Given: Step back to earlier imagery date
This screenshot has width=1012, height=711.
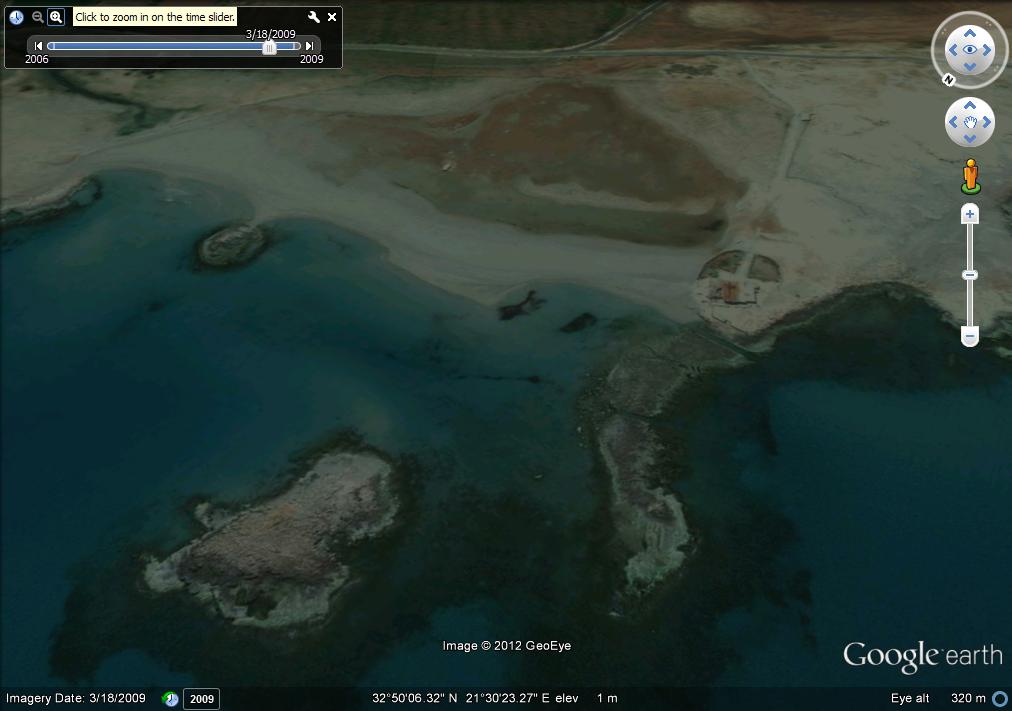Looking at the screenshot, I should [38, 46].
